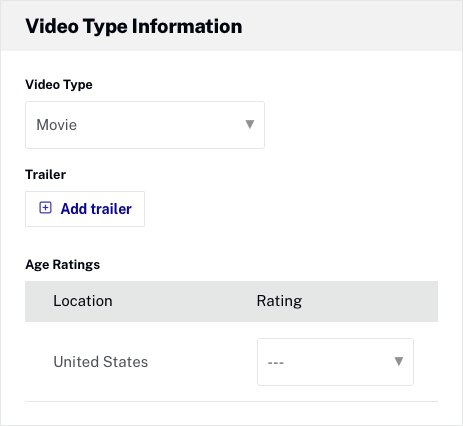Click the Add trailer link text
The width and height of the screenshot is (463, 426).
point(96,209)
